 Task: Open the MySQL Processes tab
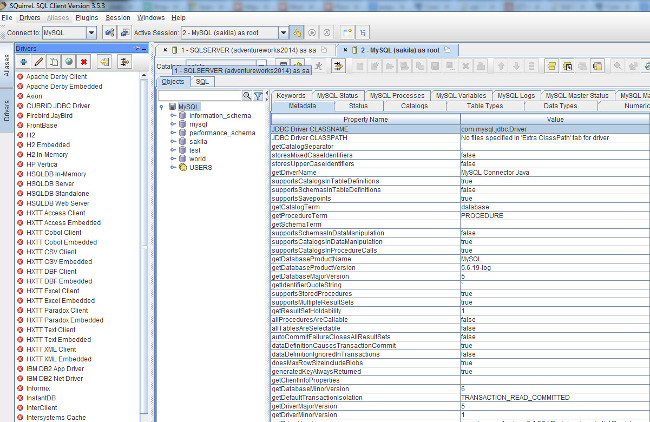coord(397,96)
